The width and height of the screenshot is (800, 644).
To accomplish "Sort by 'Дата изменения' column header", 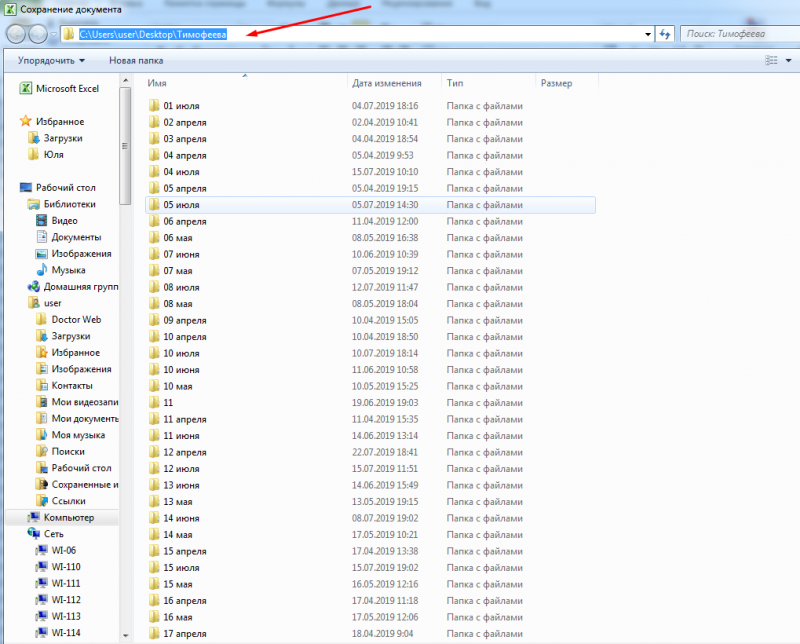I will click(387, 83).
